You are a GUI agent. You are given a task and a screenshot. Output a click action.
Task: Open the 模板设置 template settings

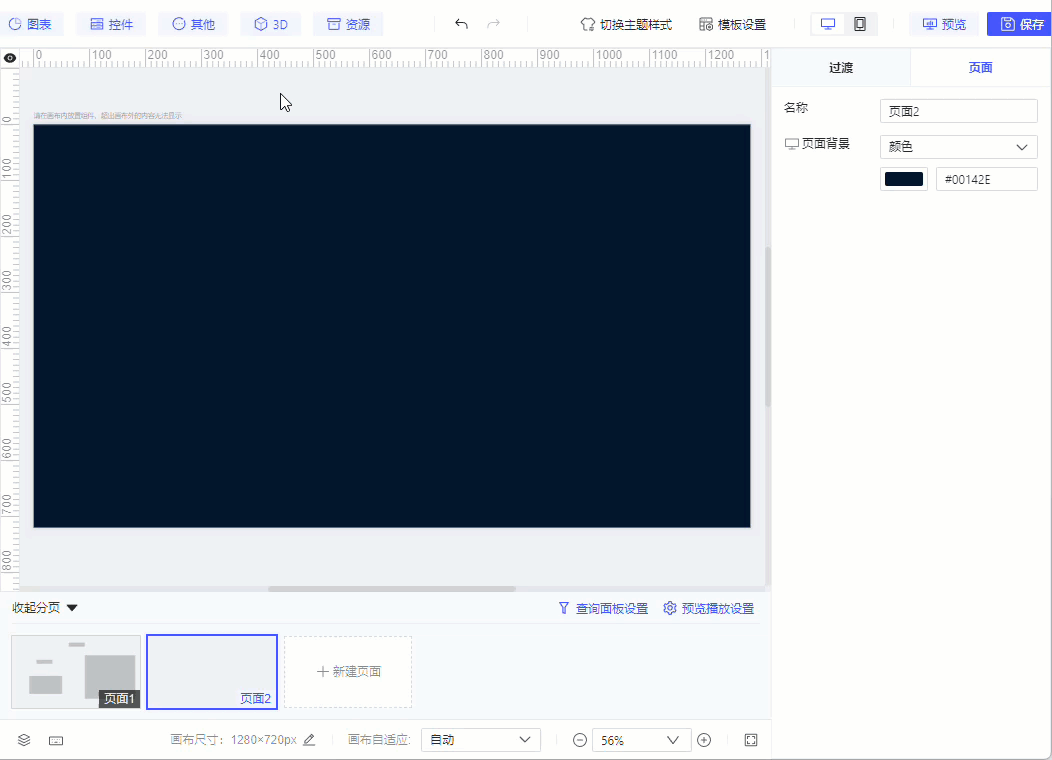click(x=735, y=24)
